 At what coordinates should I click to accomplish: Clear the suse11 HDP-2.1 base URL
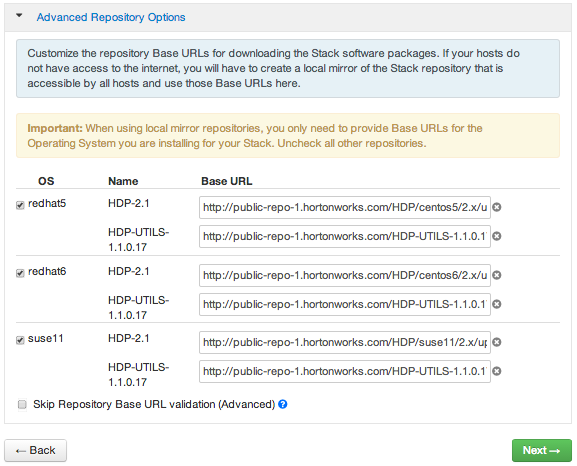pyautogui.click(x=497, y=342)
